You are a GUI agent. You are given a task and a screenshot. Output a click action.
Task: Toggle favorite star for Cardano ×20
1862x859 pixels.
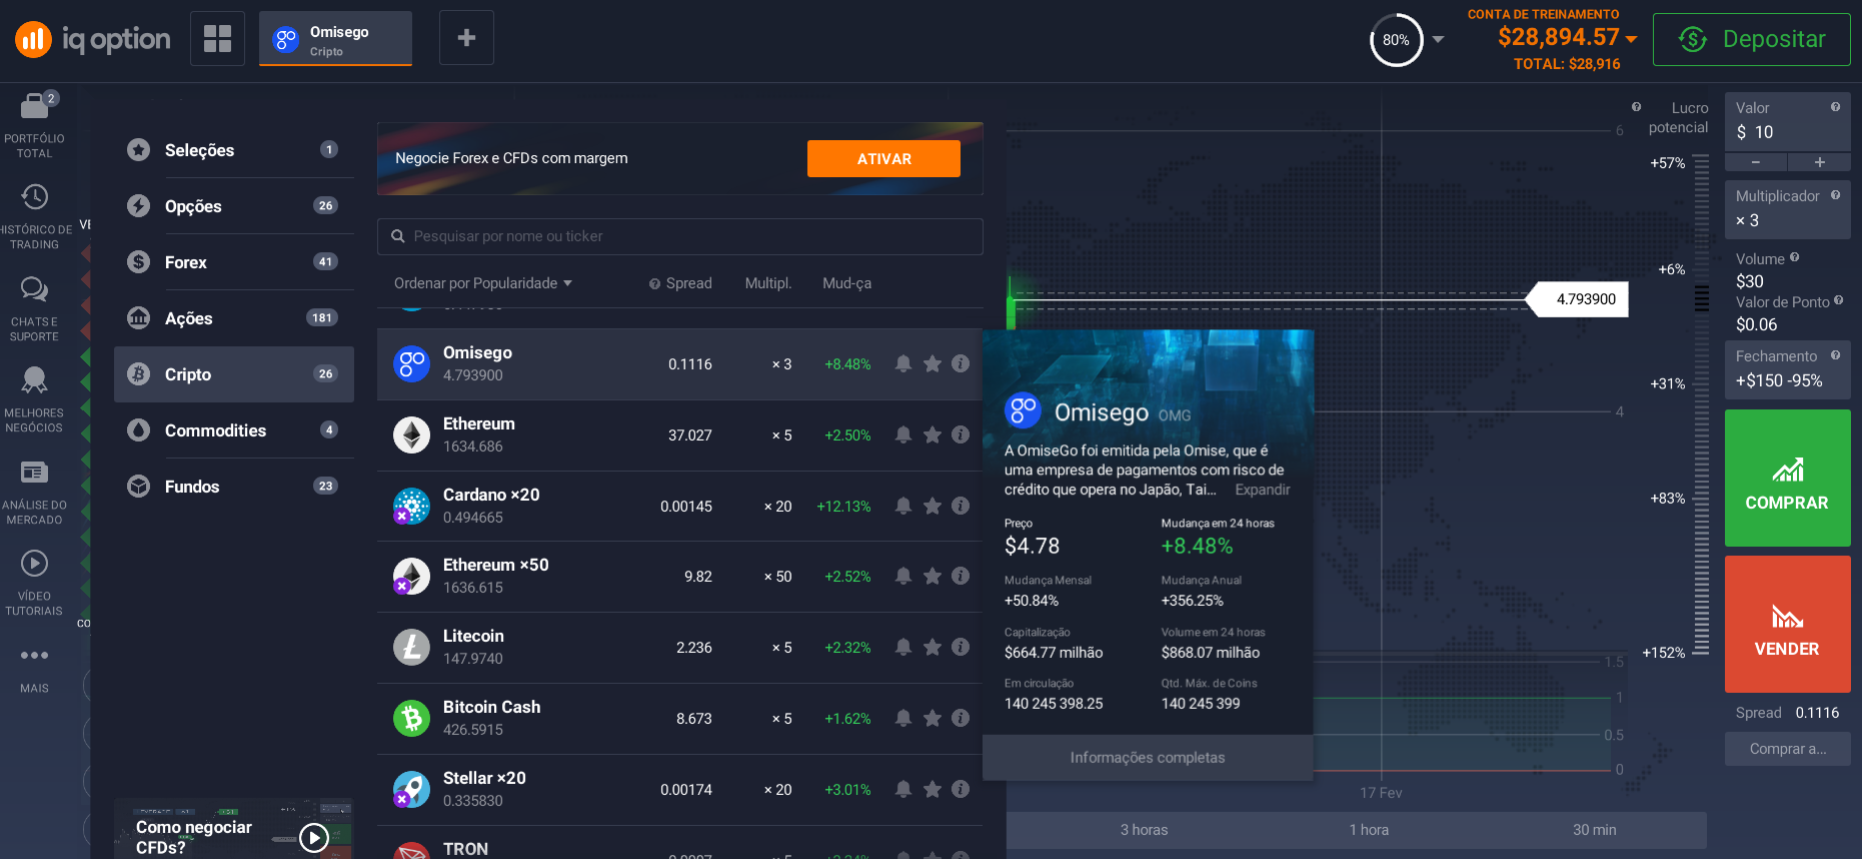coord(932,506)
